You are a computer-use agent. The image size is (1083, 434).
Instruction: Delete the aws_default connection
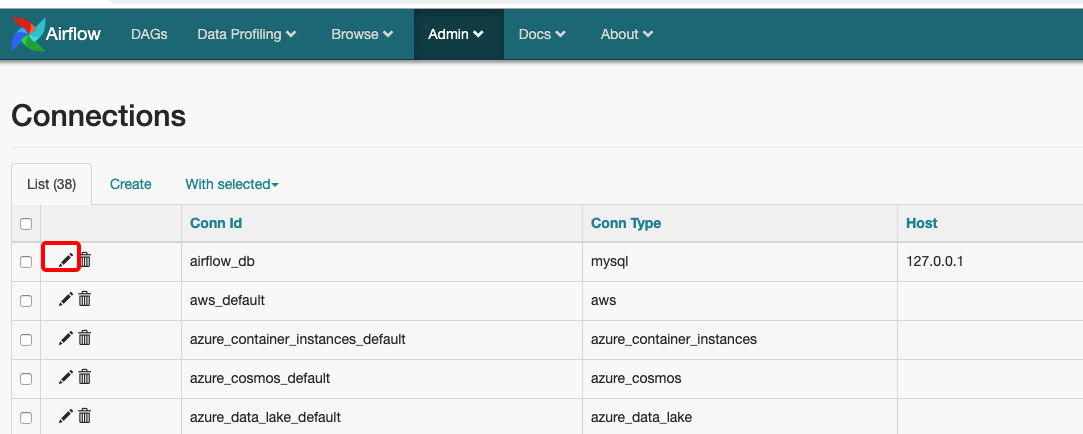coord(85,299)
